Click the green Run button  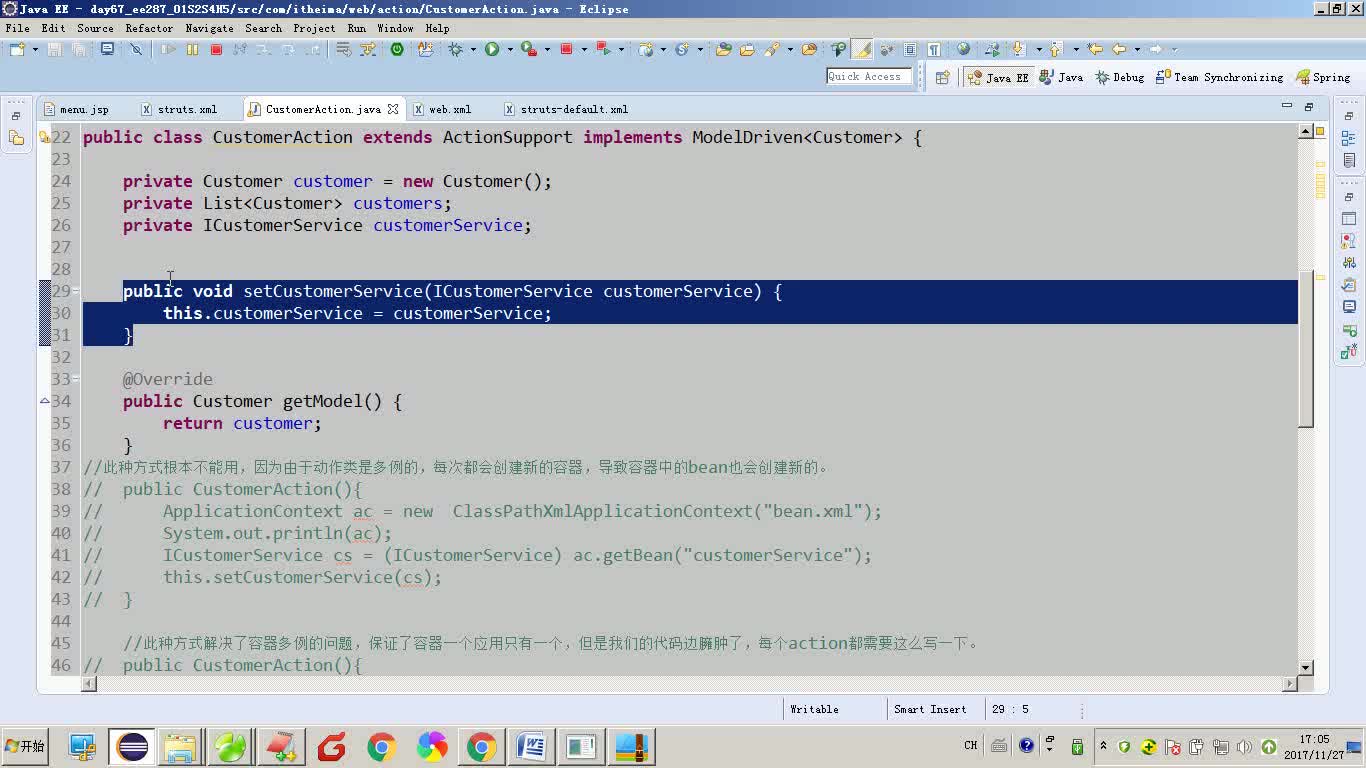click(x=491, y=49)
